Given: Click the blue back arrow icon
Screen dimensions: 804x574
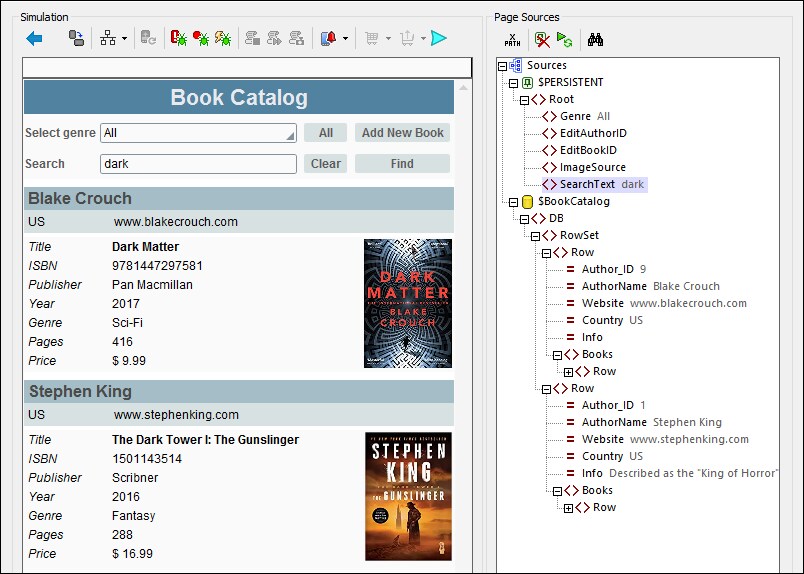Looking at the screenshot, I should point(34,39).
